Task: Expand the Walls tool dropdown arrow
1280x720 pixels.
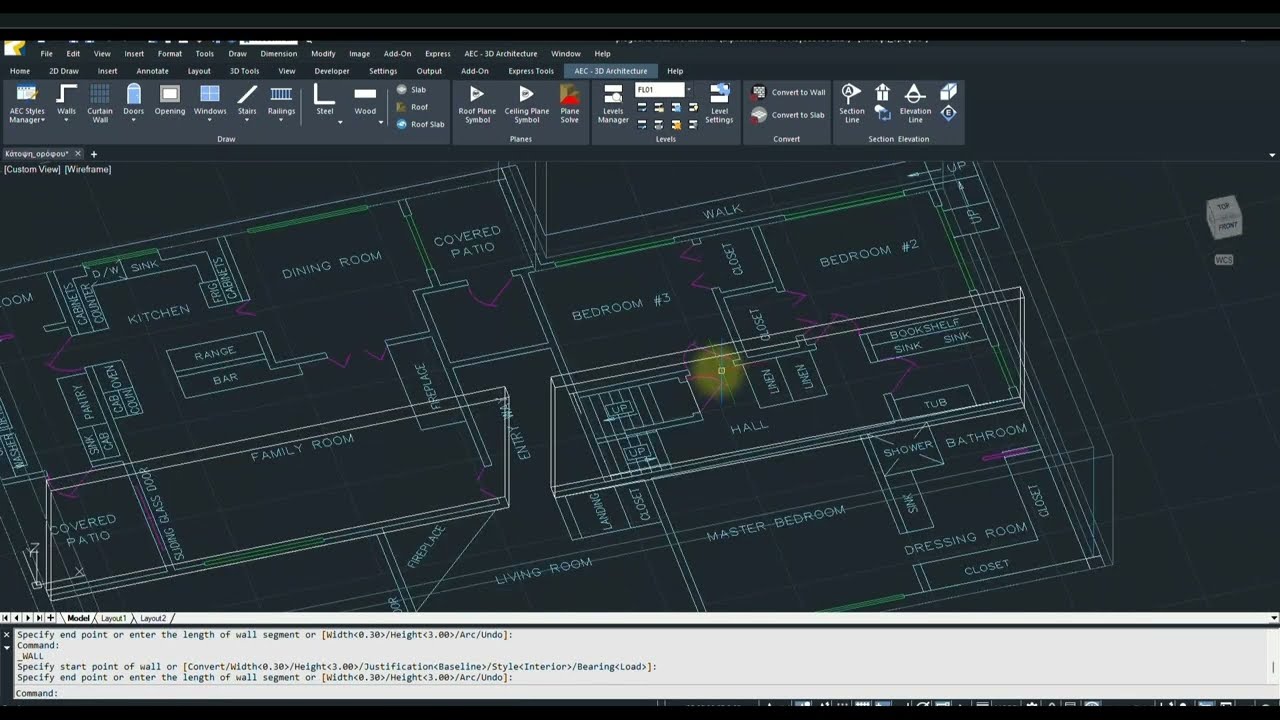Action: point(67,120)
